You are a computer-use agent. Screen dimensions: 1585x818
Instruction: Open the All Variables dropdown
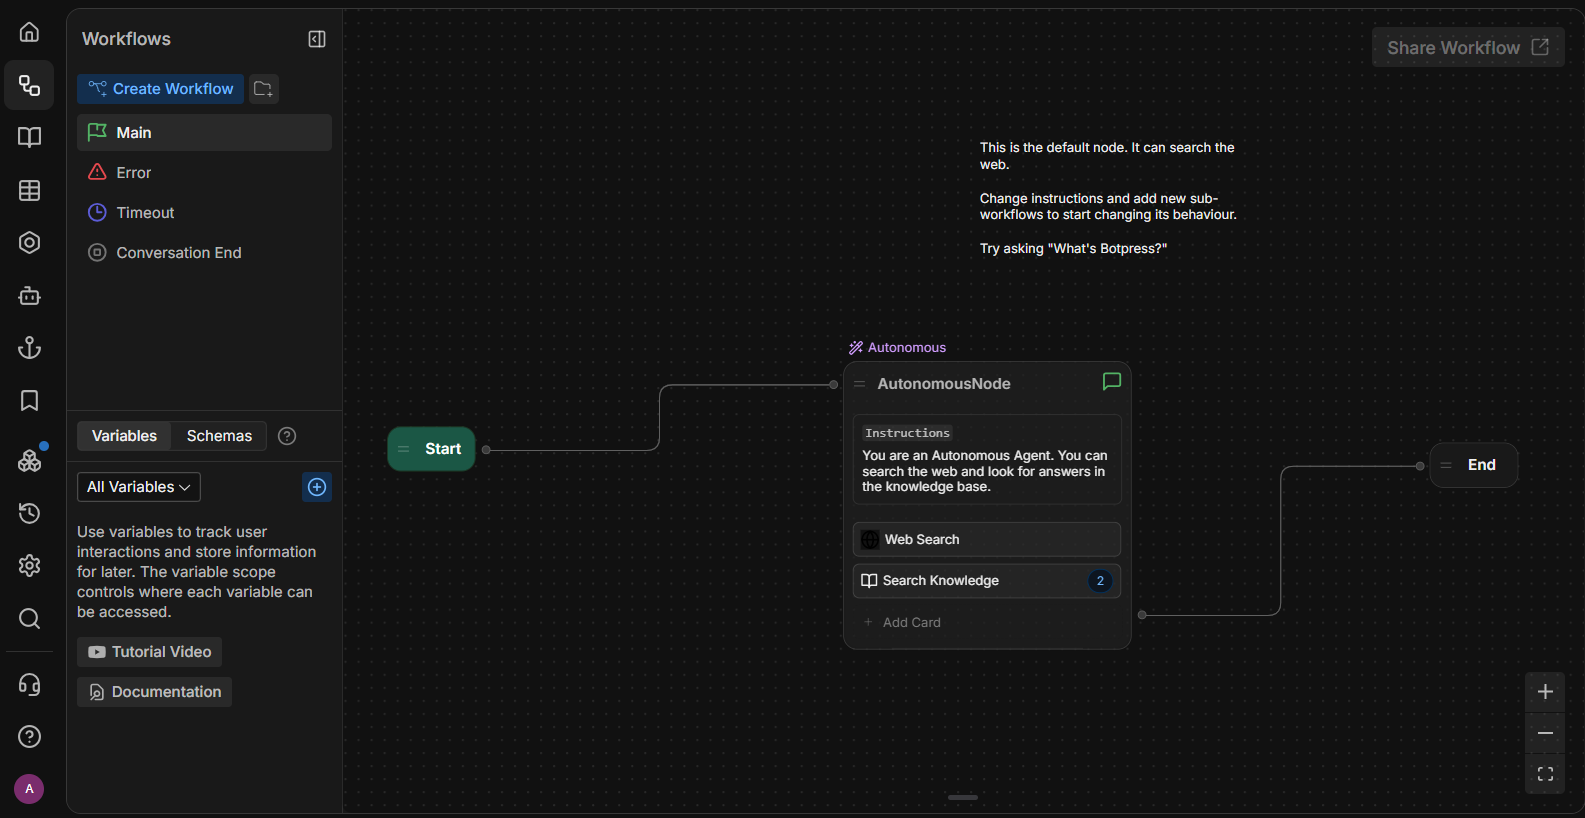139,487
